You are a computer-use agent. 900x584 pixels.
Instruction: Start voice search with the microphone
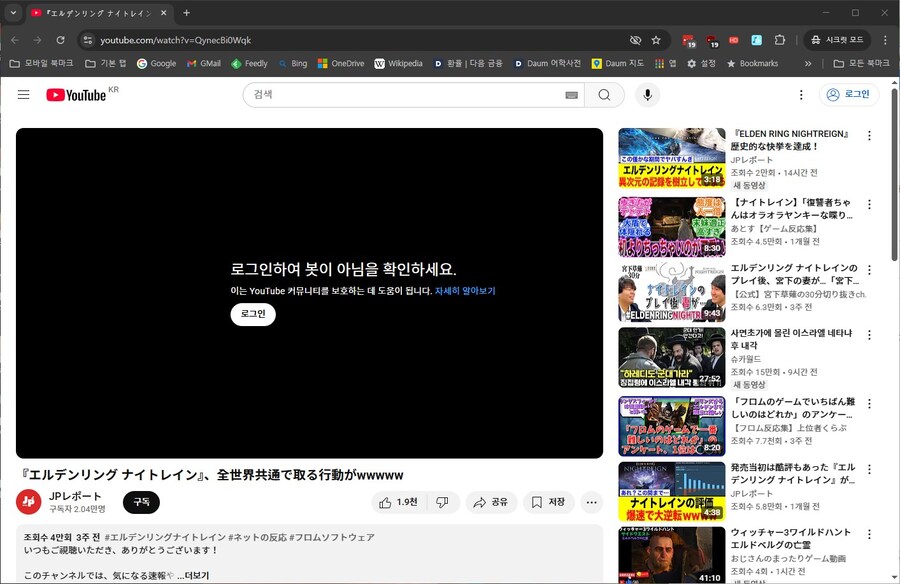pyautogui.click(x=647, y=95)
